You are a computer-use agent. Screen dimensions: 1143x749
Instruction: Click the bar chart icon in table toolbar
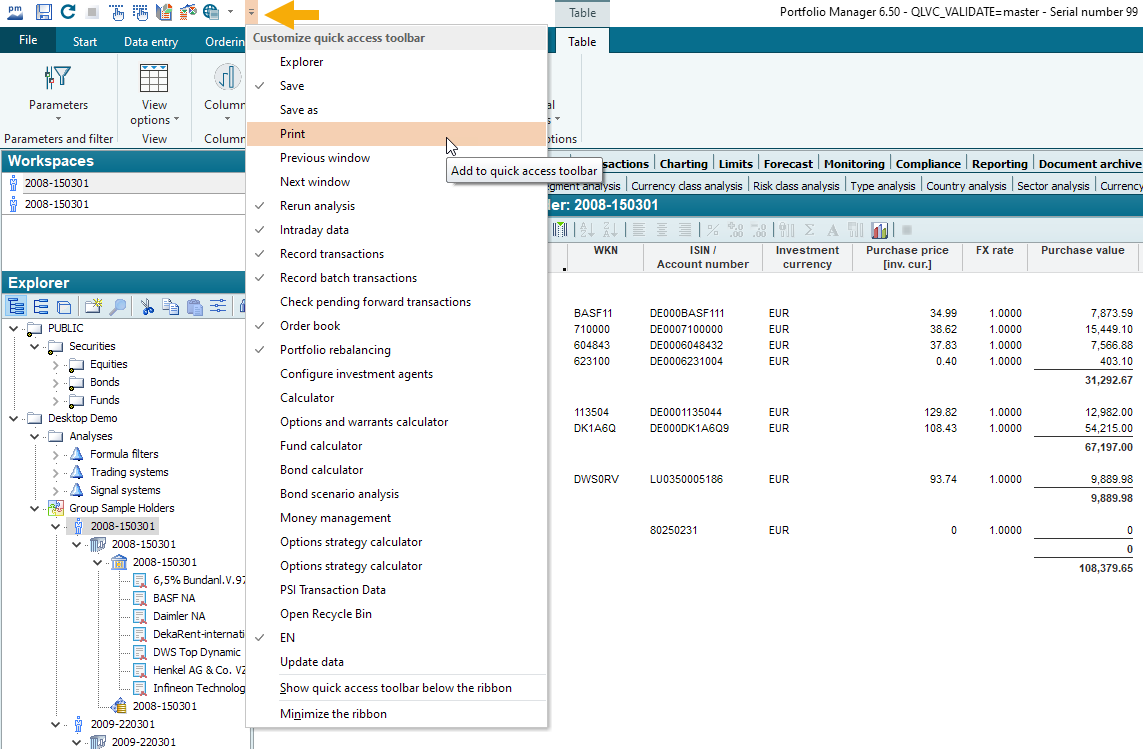[880, 230]
